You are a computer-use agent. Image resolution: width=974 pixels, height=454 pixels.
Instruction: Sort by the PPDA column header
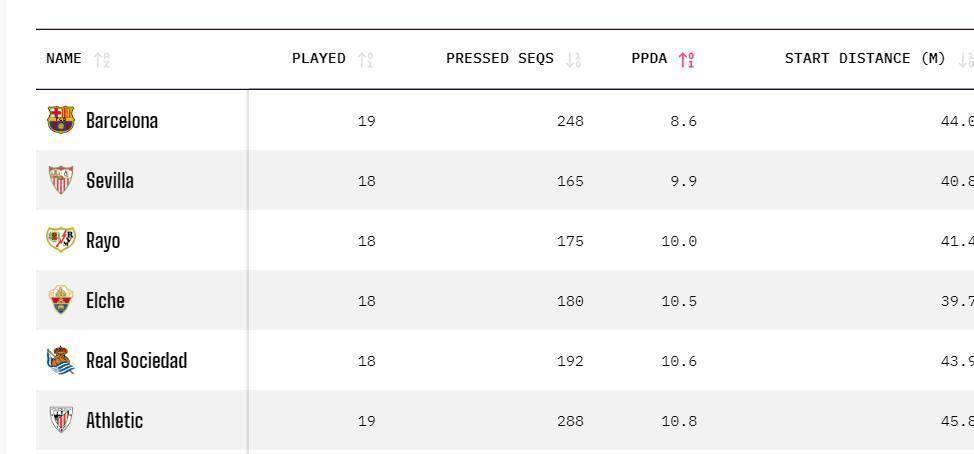coord(649,58)
